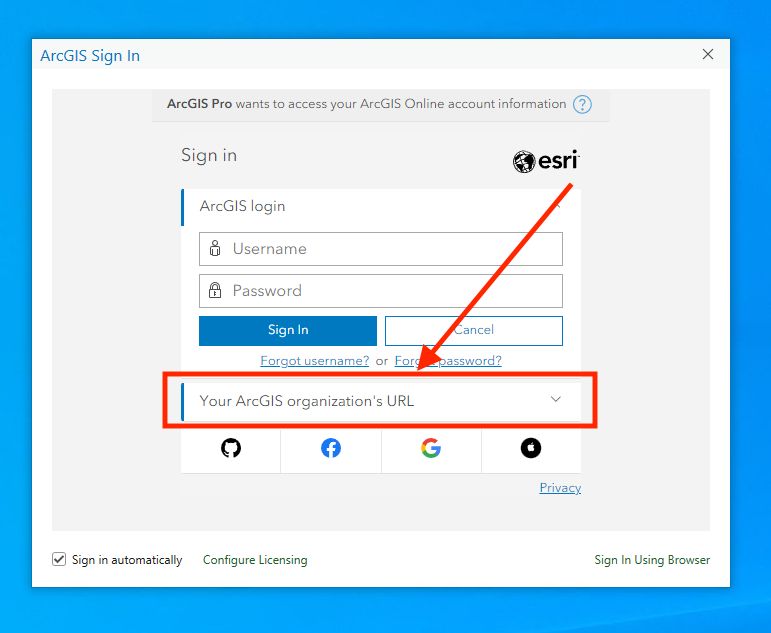Screen dimensions: 771x633
Task: Choose Sign In Using Browser
Action: tap(652, 560)
